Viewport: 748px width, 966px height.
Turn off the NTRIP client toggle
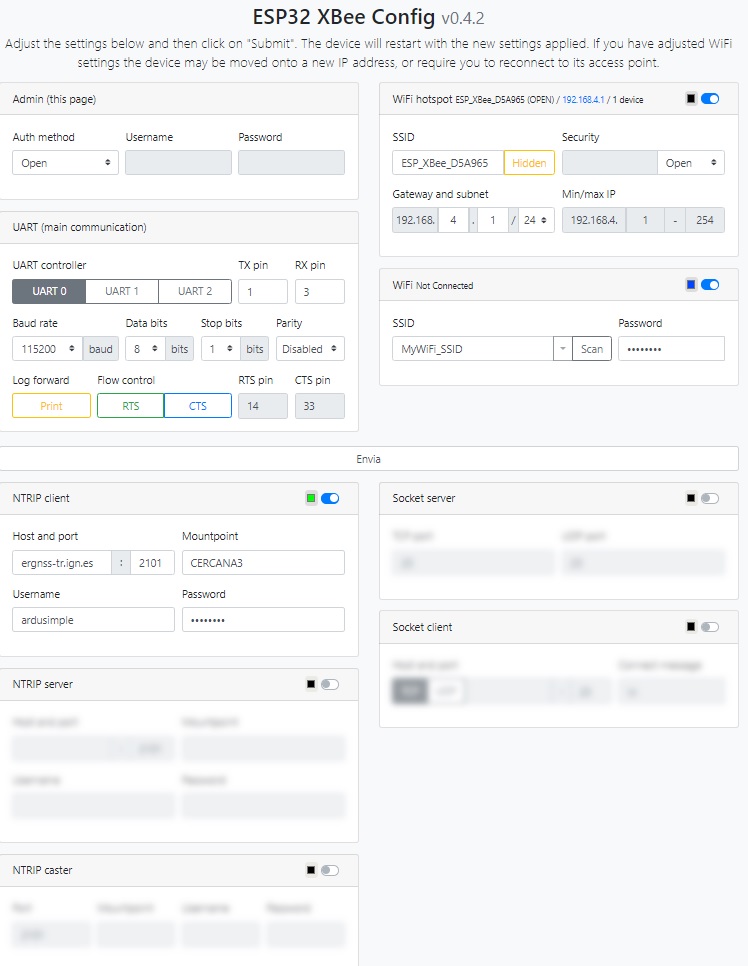pyautogui.click(x=330, y=498)
